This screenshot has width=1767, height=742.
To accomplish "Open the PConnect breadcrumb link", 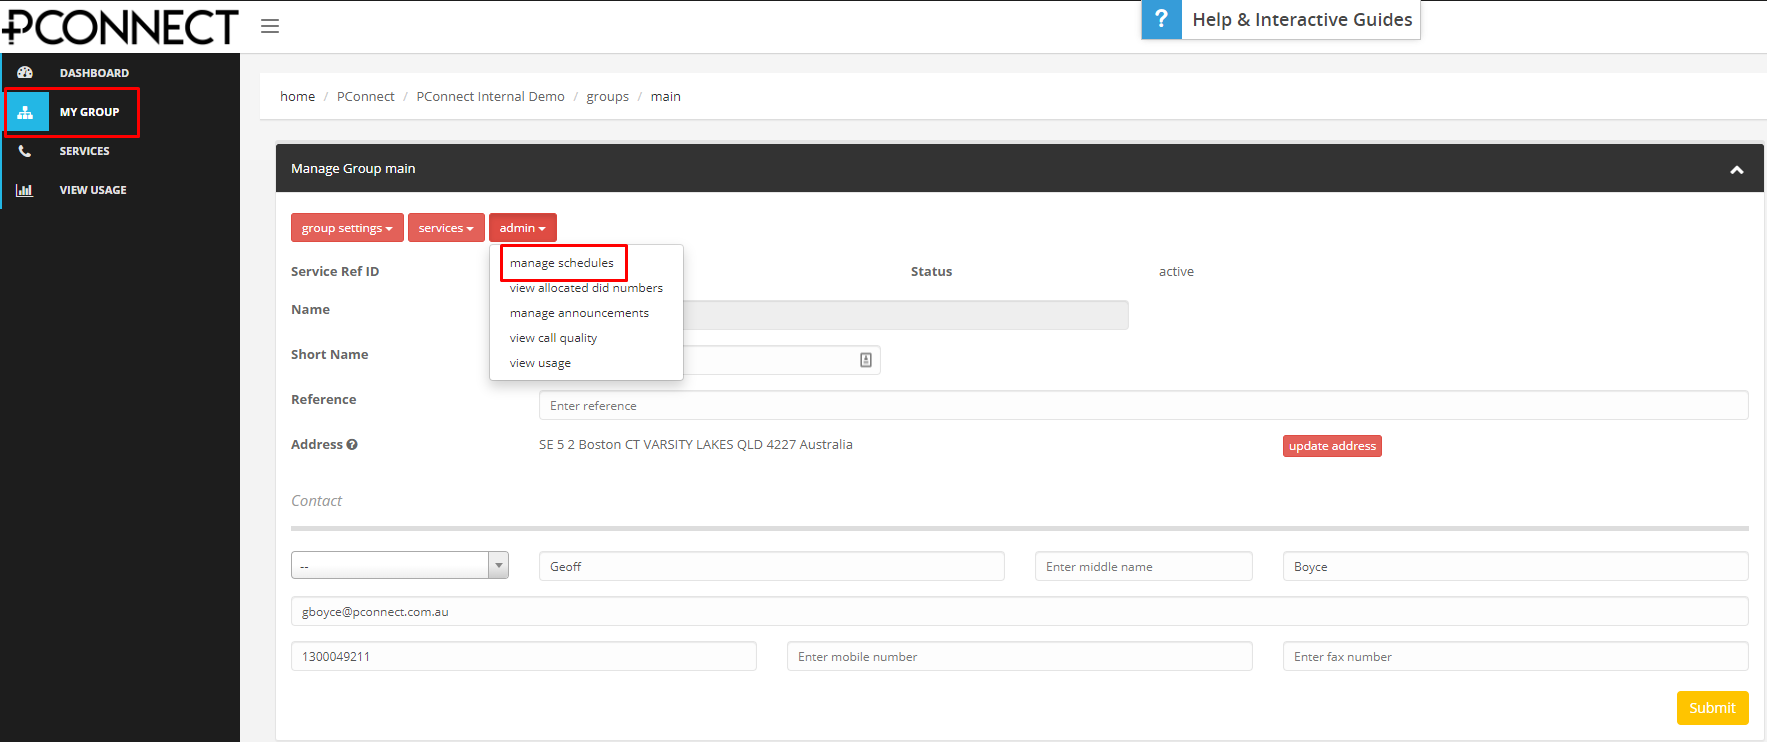I will (365, 97).
